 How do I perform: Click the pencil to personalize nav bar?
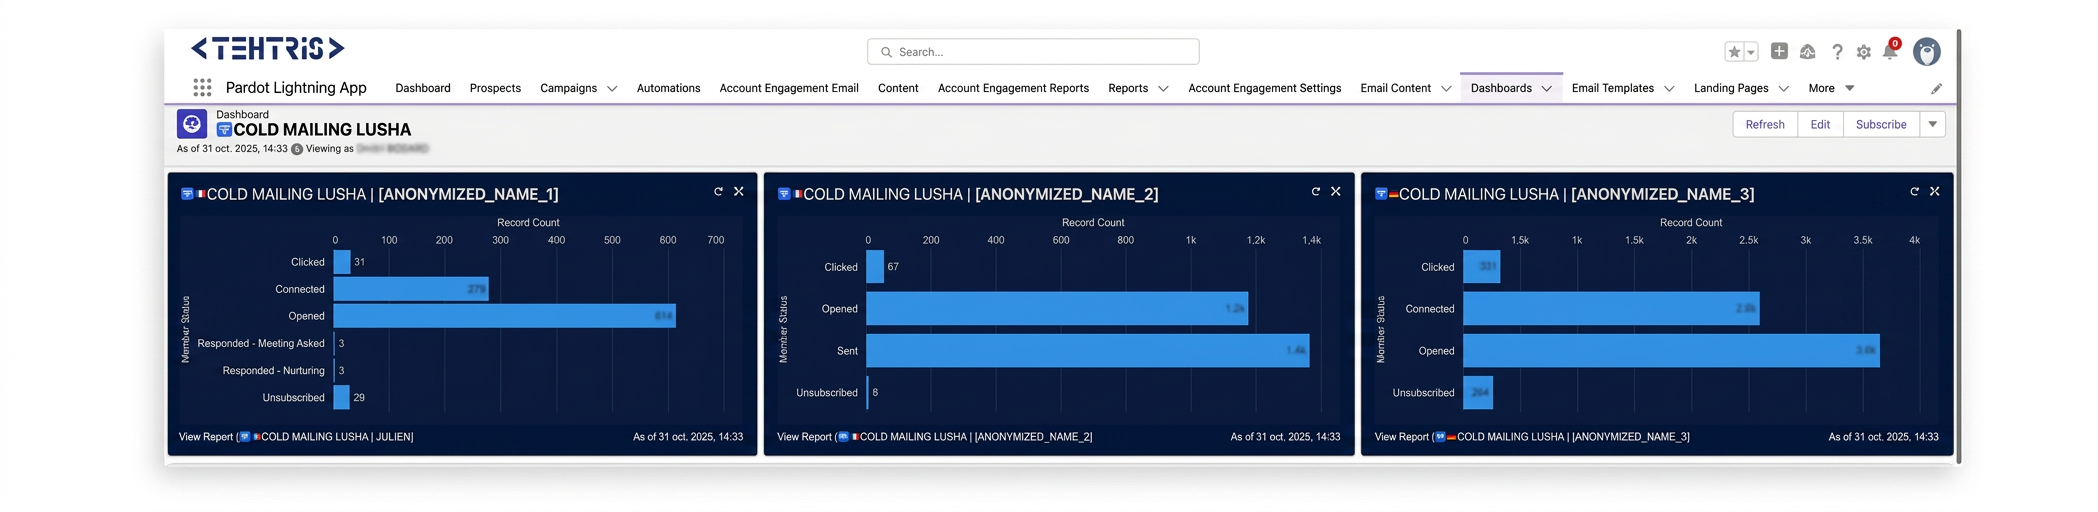pos(1936,88)
